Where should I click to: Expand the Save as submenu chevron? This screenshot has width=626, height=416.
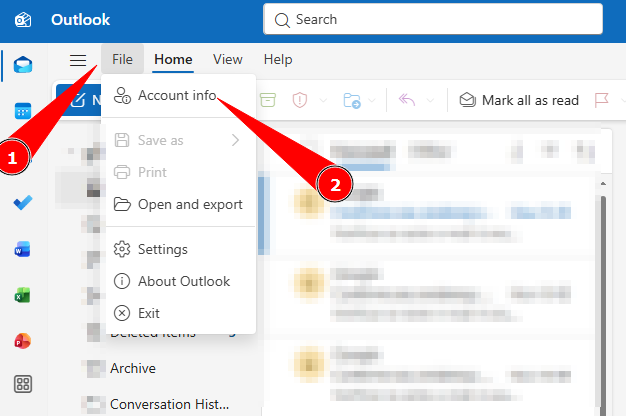click(236, 140)
